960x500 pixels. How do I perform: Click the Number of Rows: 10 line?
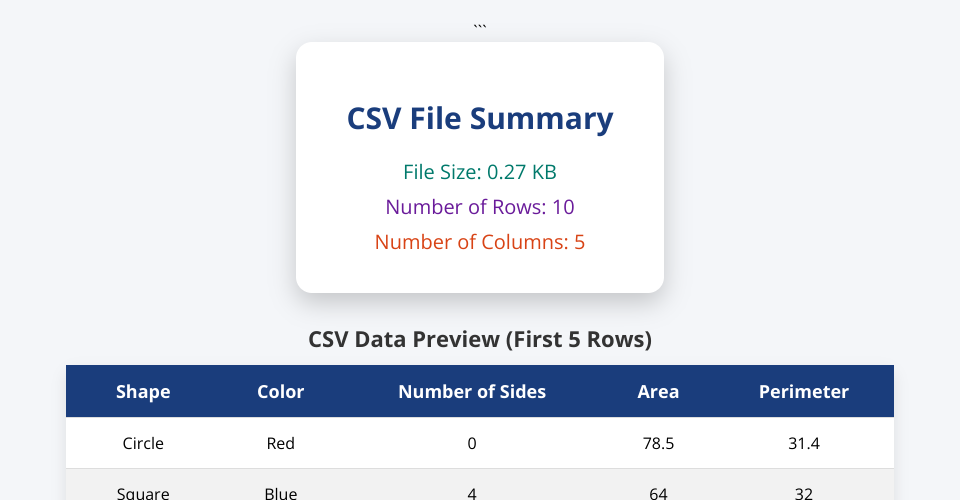[480, 207]
